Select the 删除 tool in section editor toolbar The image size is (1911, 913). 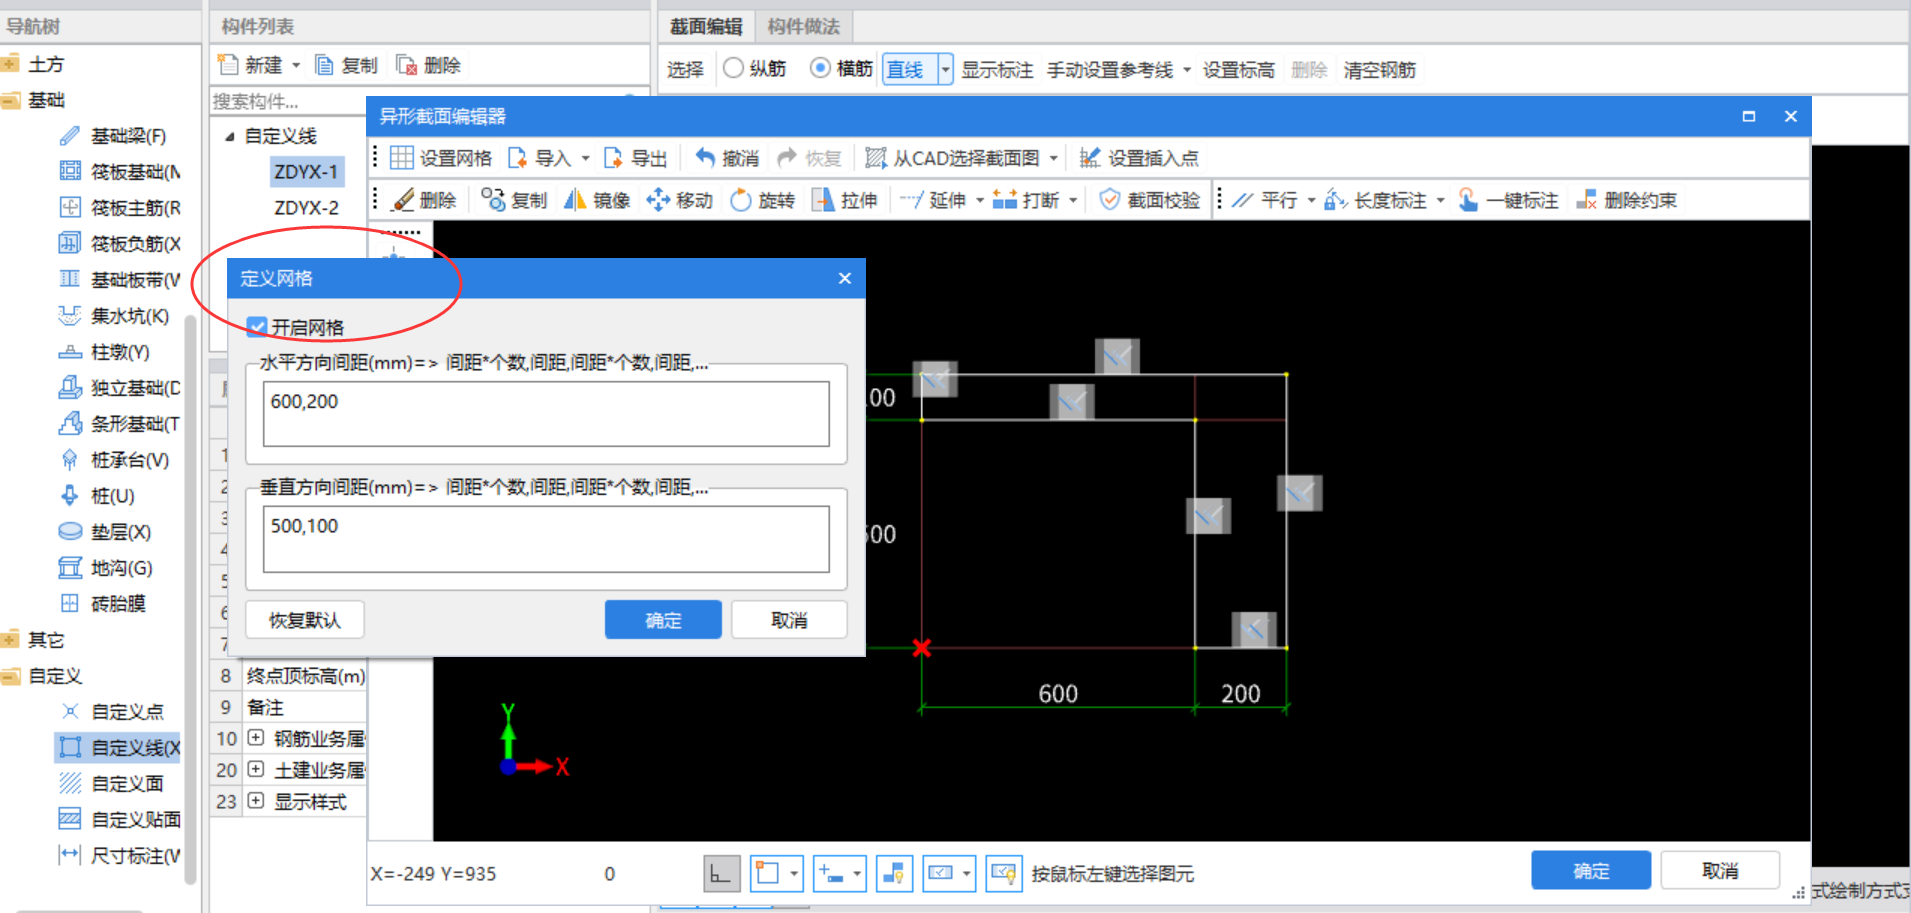click(424, 200)
